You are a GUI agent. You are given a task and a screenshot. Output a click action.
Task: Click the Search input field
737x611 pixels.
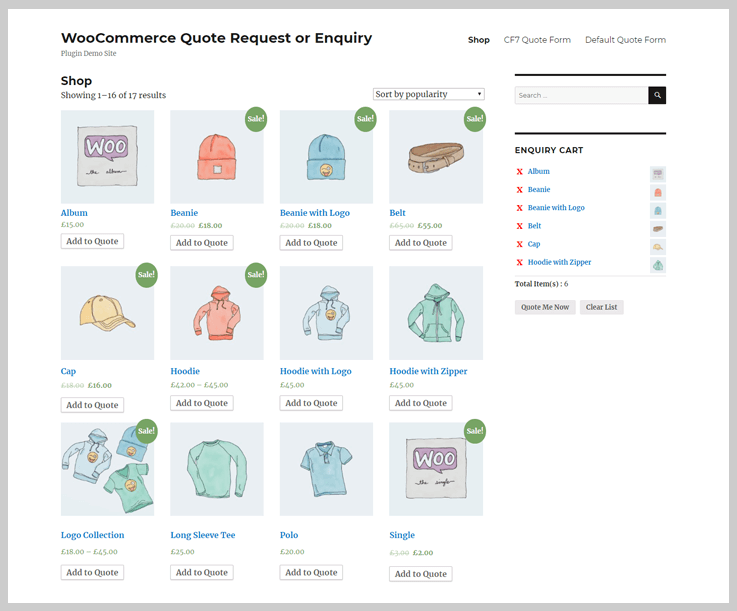(x=581, y=95)
